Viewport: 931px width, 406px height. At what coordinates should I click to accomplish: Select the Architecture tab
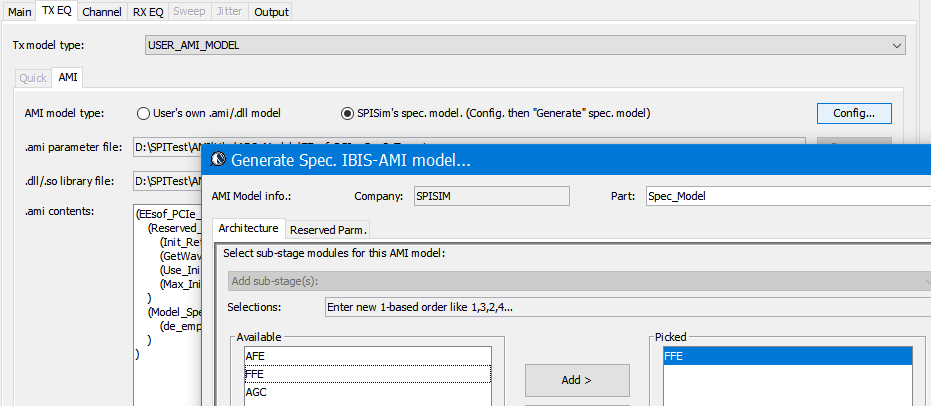248,229
